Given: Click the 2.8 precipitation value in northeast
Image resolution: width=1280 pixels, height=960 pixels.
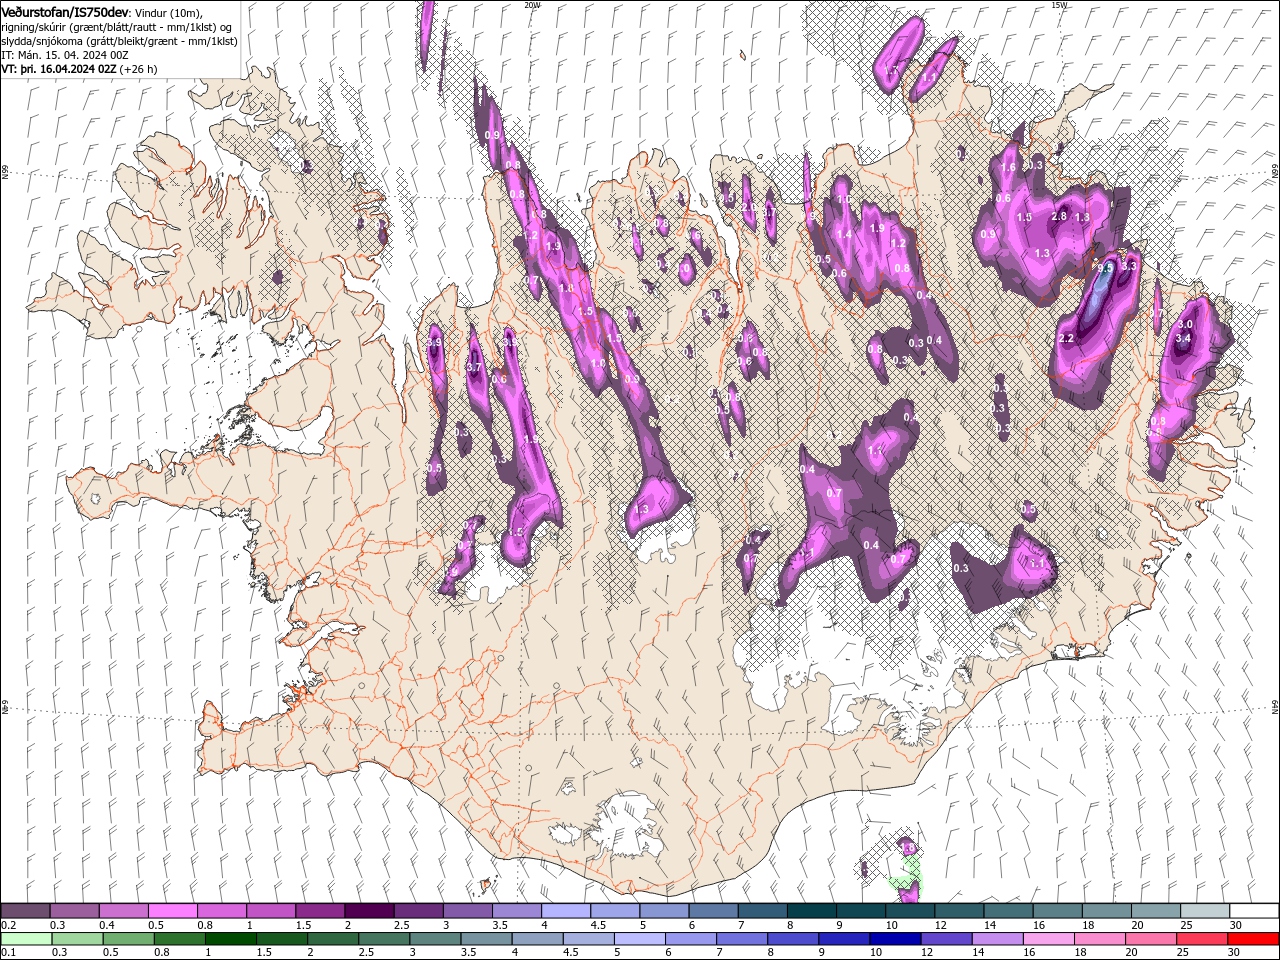Looking at the screenshot, I should click(x=1059, y=217).
